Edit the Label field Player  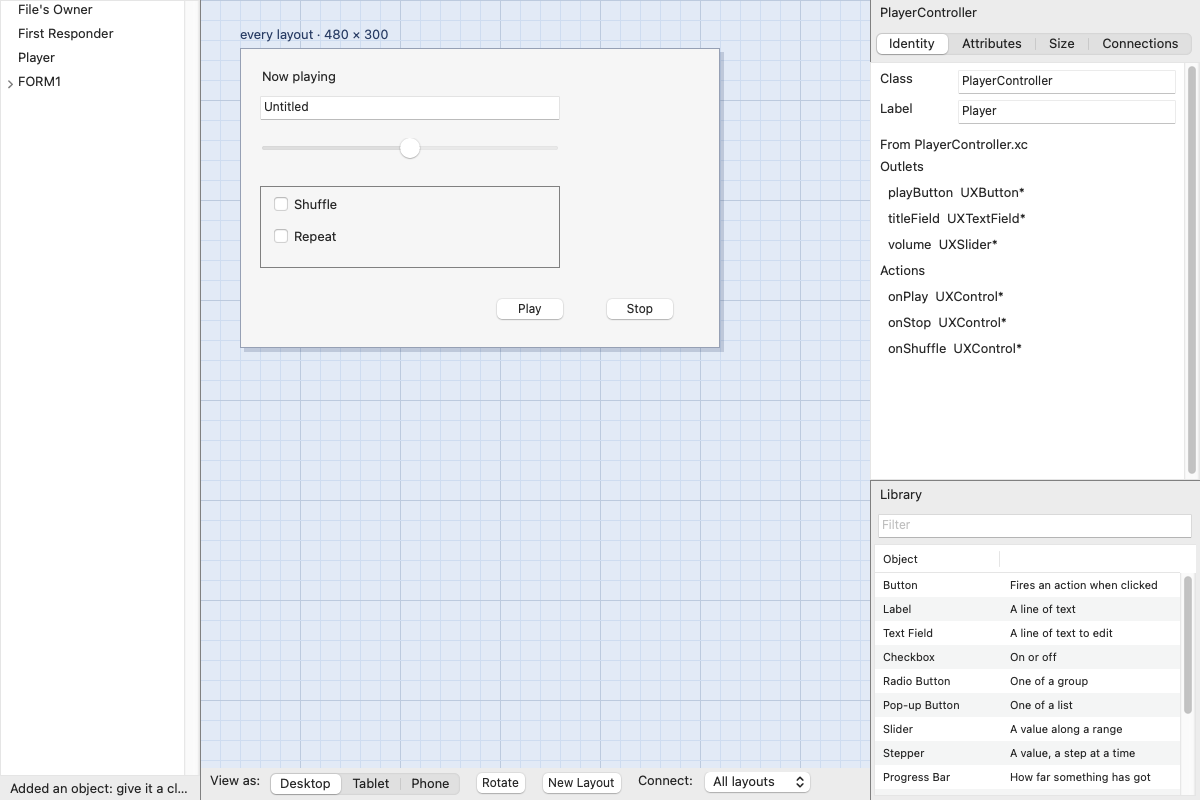(x=1067, y=111)
